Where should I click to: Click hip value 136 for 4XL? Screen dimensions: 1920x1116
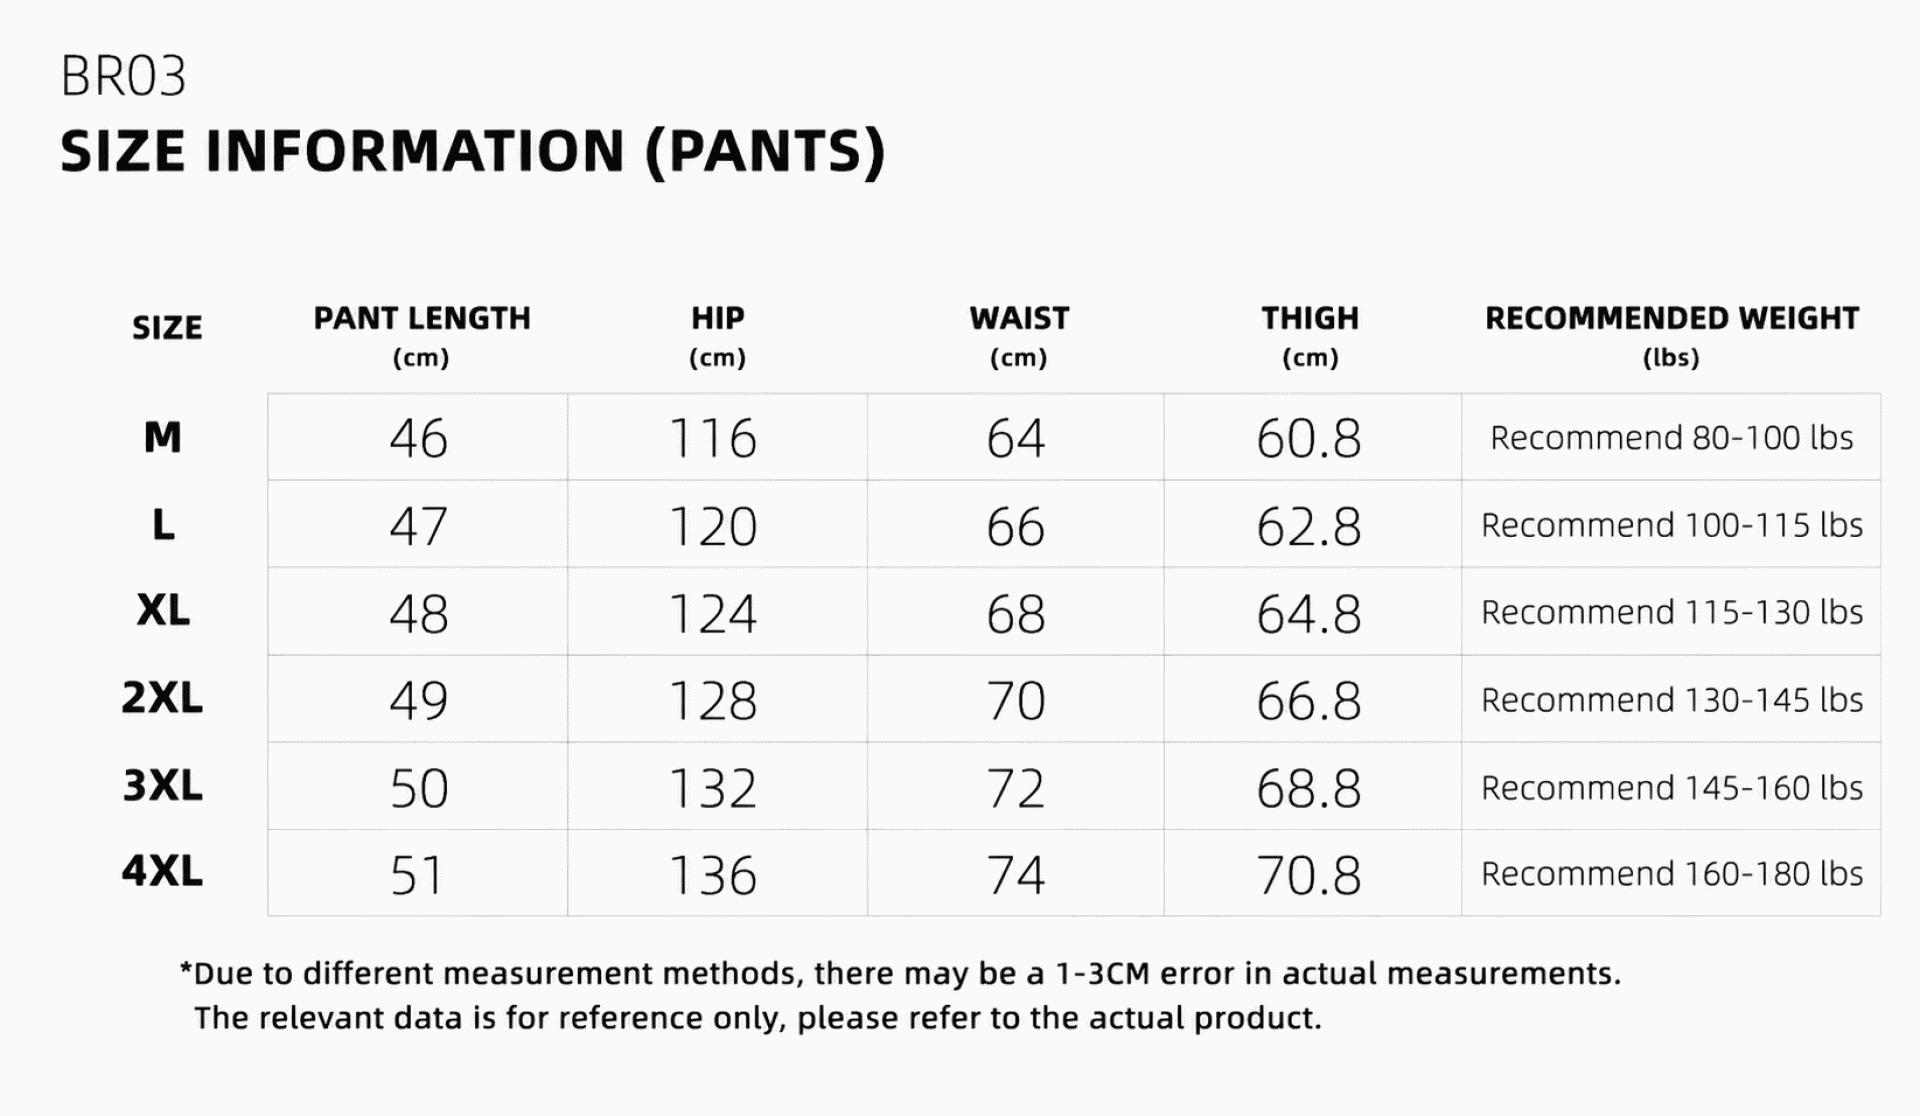(x=713, y=875)
